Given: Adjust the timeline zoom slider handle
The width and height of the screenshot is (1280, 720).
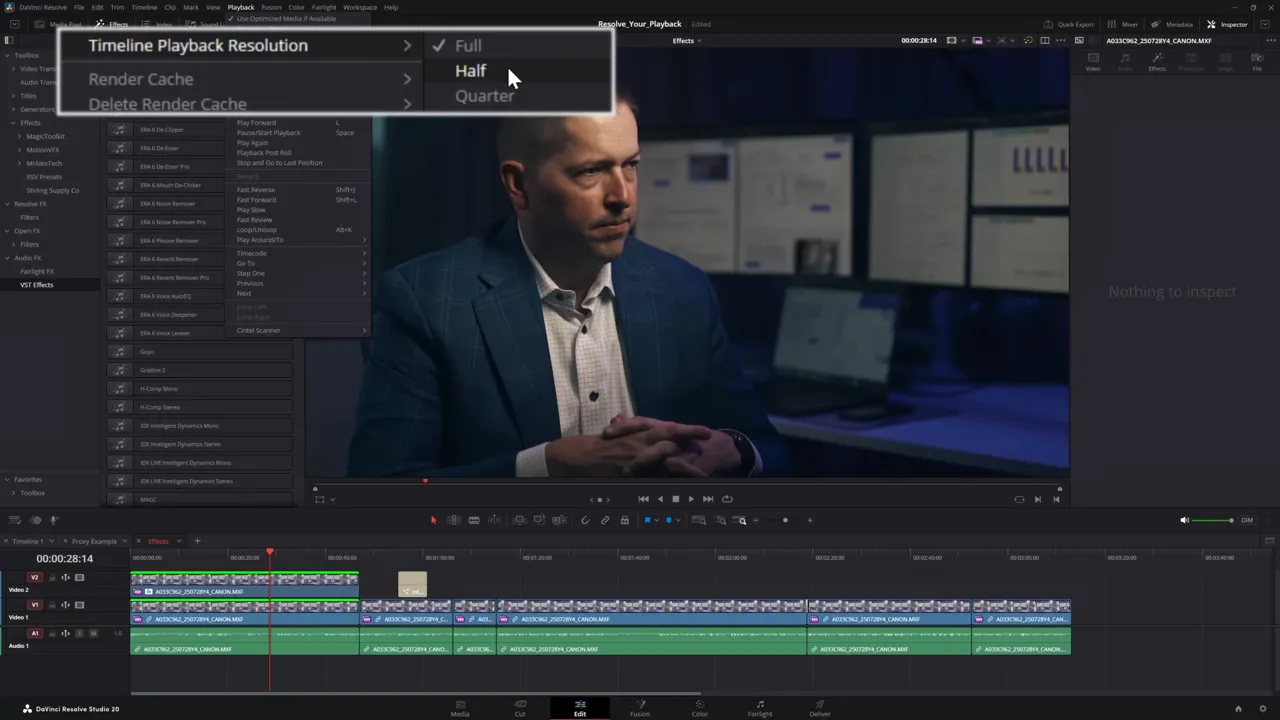Looking at the screenshot, I should (x=785, y=520).
